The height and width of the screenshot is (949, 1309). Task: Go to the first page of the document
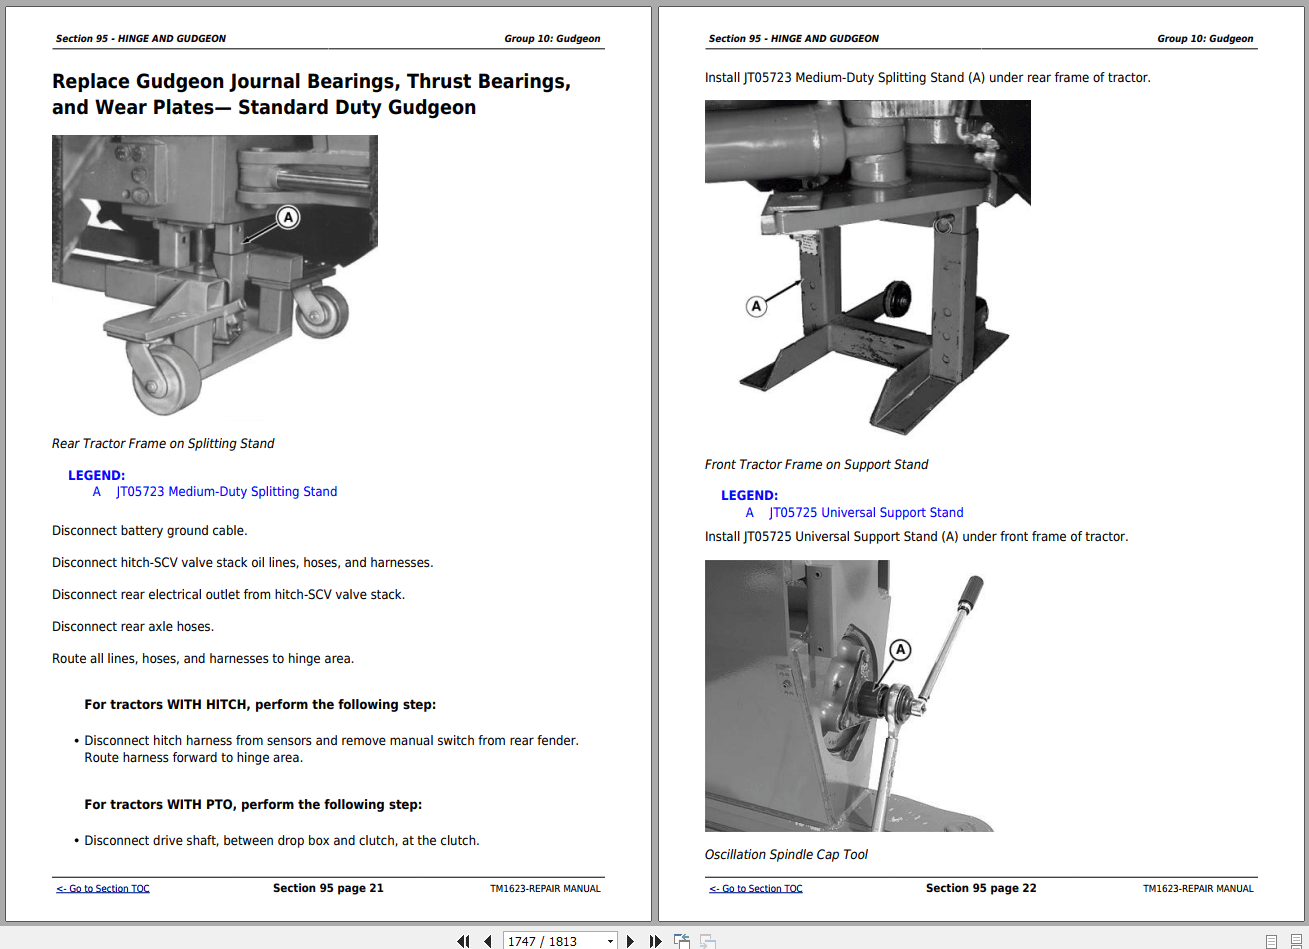click(463, 941)
